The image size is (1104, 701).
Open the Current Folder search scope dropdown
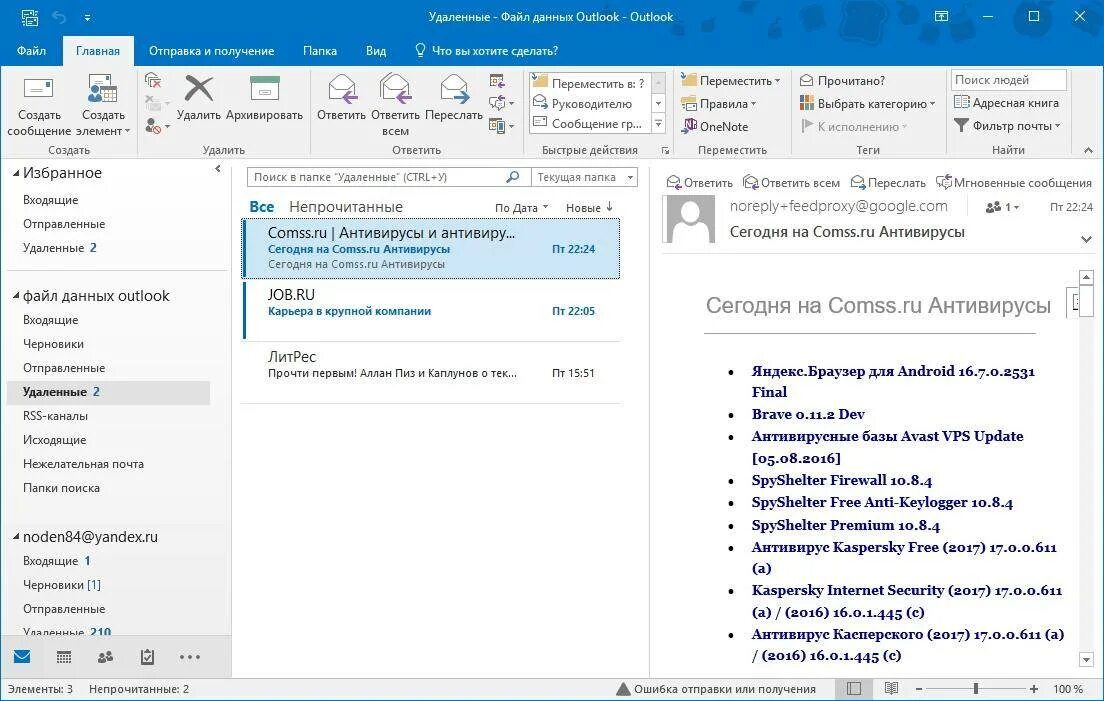584,177
